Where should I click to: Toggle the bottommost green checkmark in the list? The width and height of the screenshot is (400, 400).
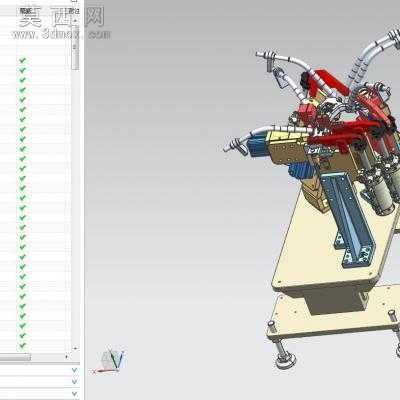[22, 345]
